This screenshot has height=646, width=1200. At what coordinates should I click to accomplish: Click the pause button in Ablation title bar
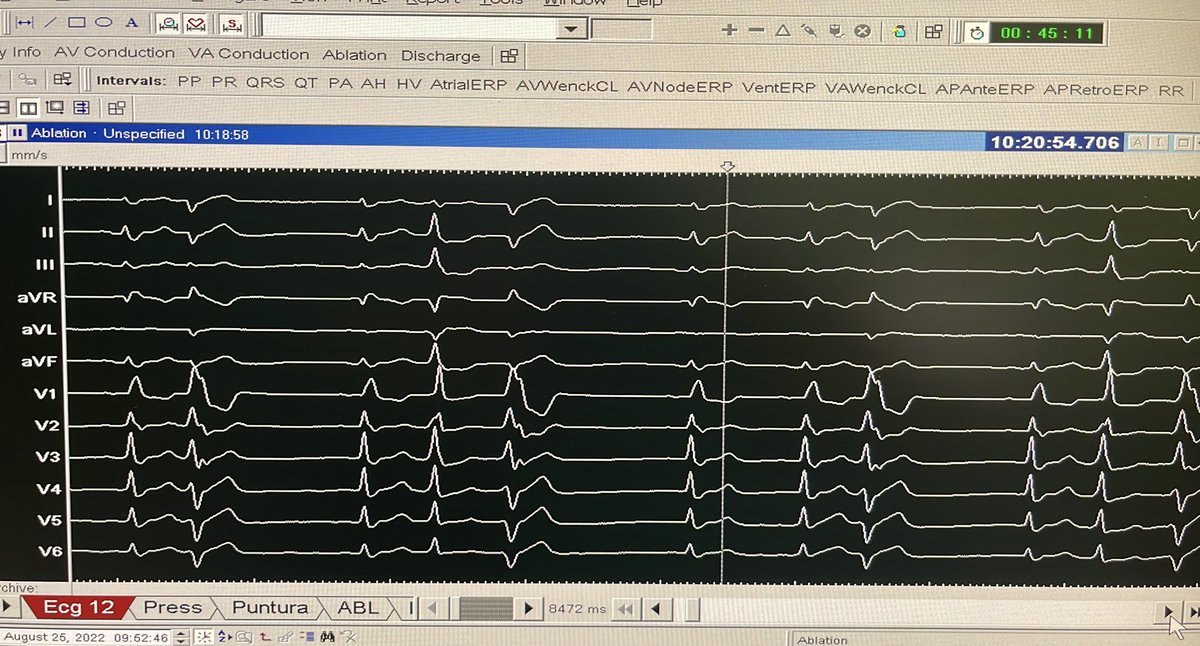click(17, 133)
